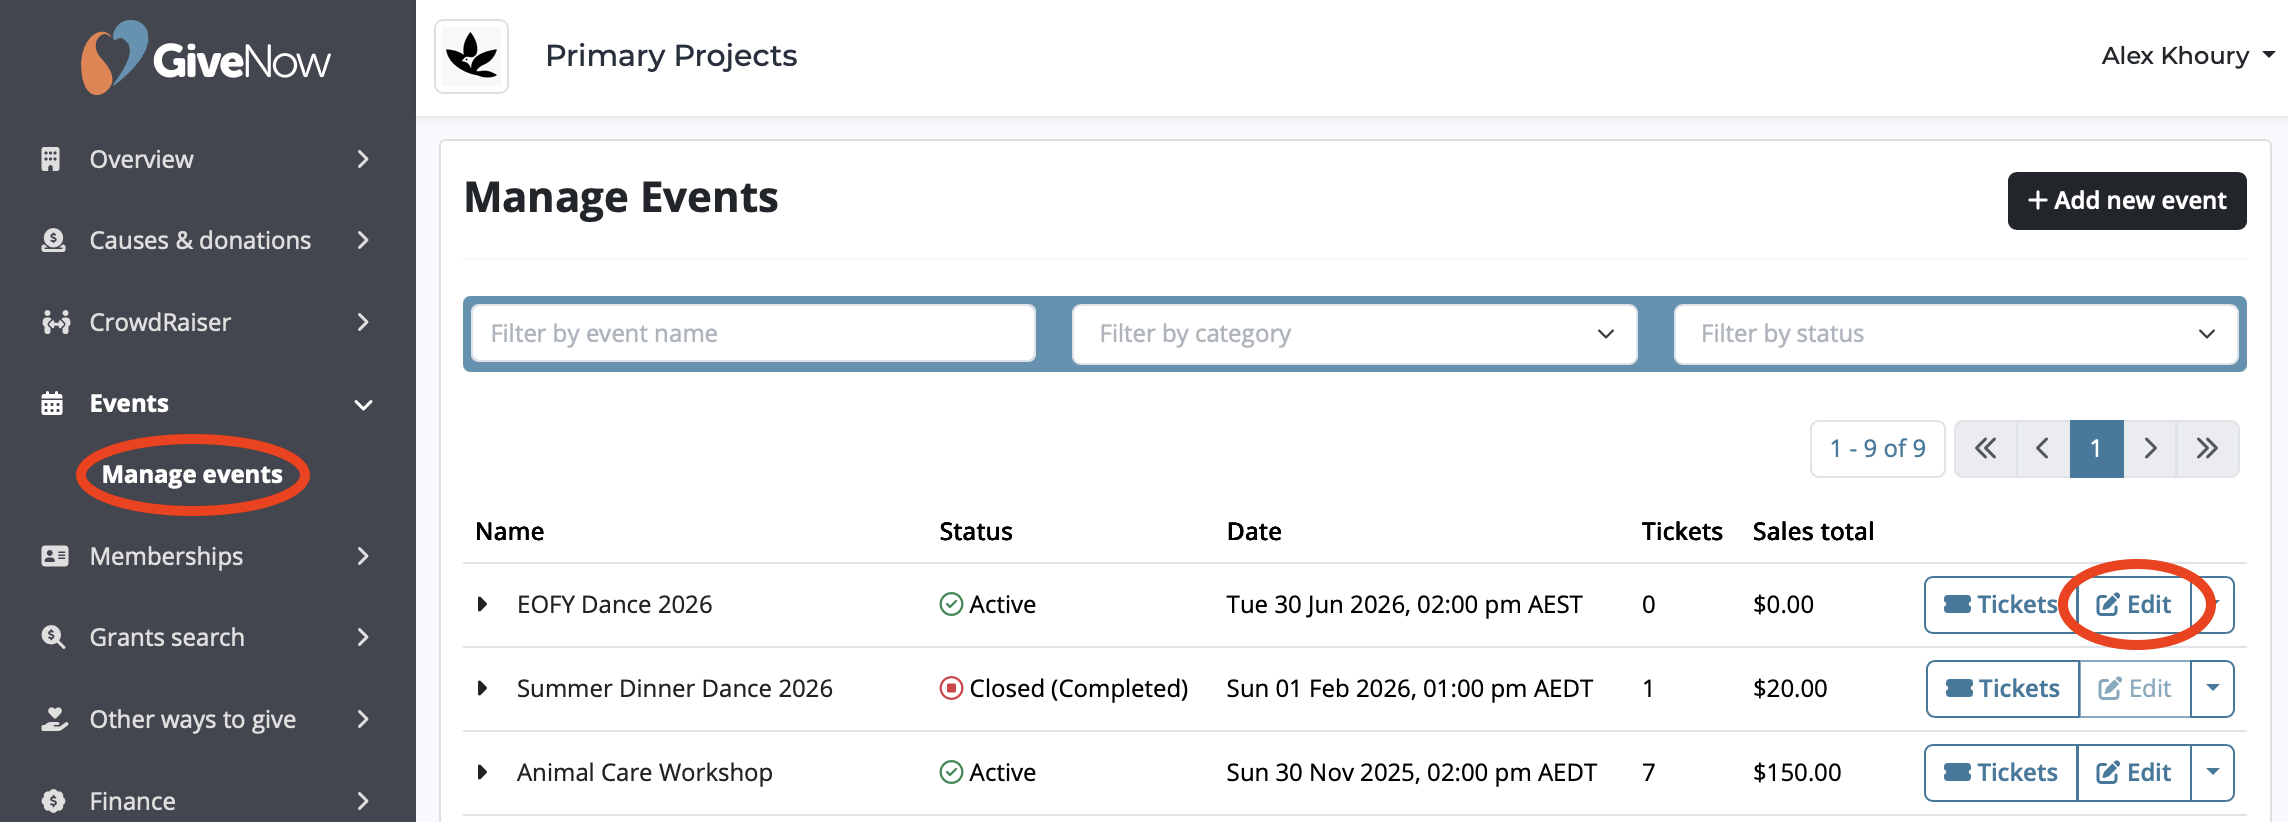2288x822 pixels.
Task: Jump to the last page of results
Action: (2207, 448)
